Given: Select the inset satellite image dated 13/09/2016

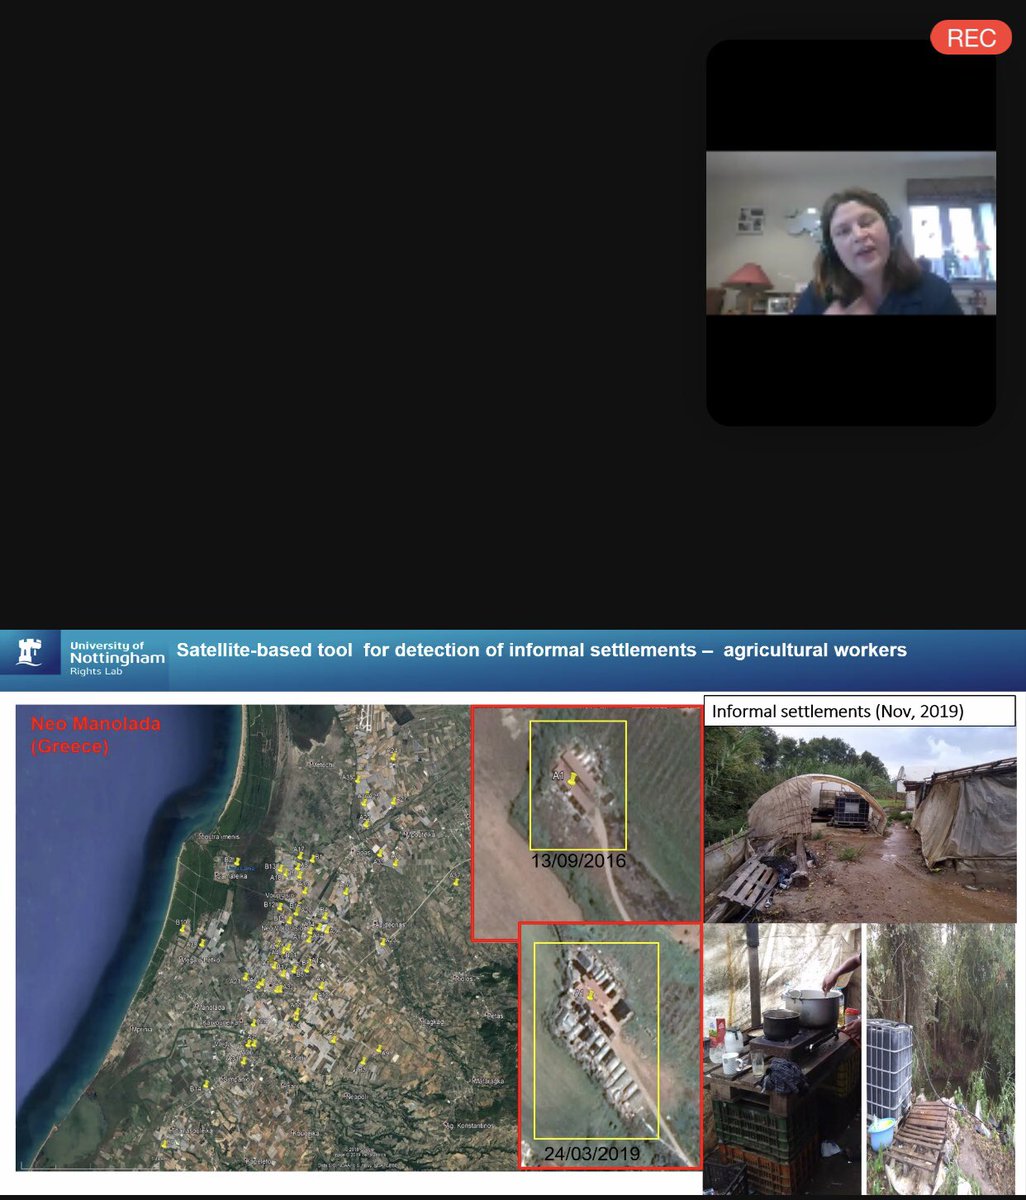Looking at the screenshot, I should tap(586, 823).
